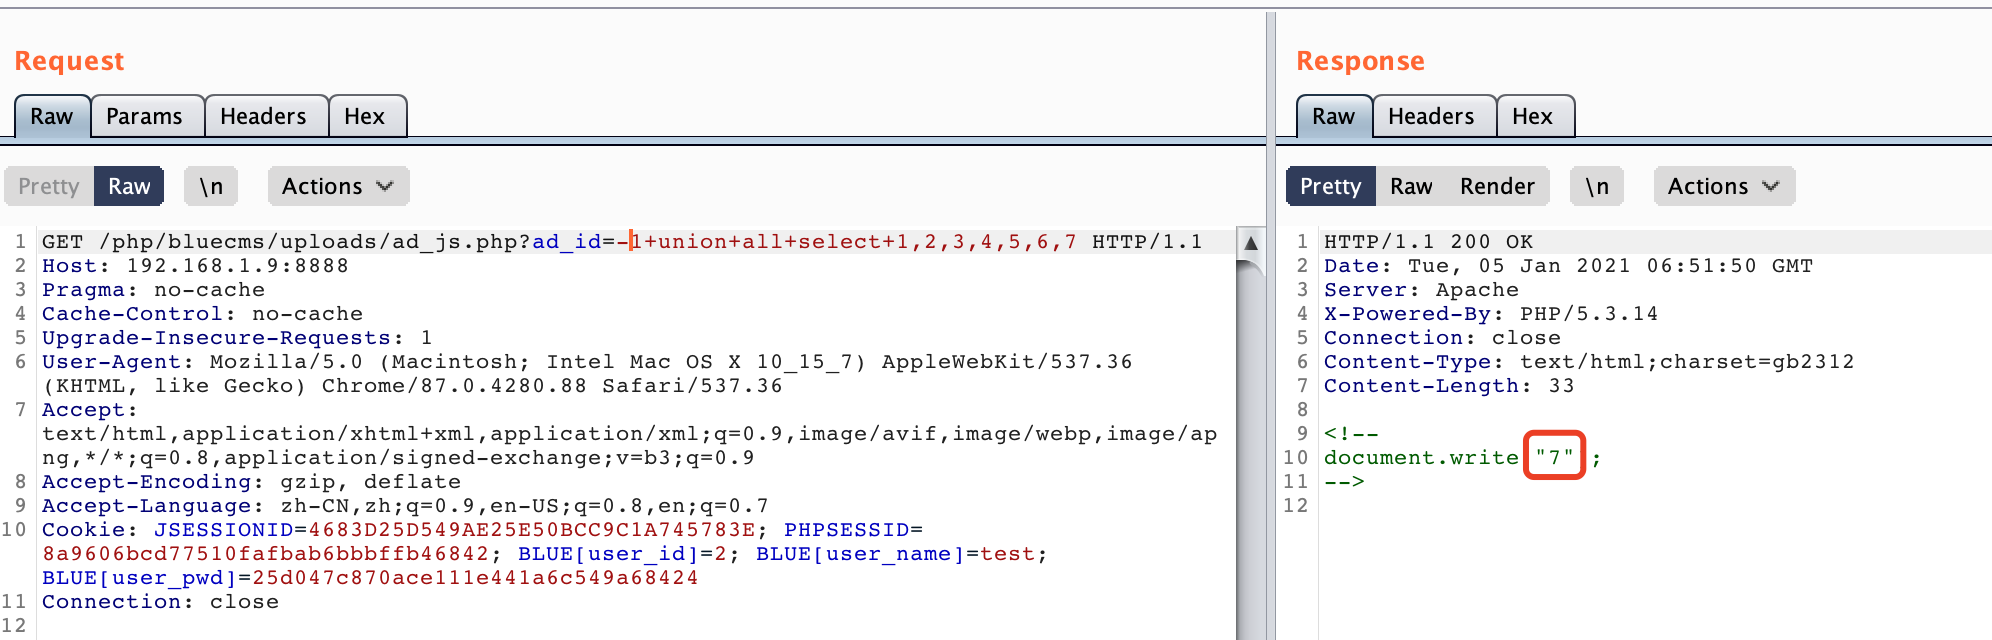Viewport: 1992px width, 640px height.
Task: Expand the Request Actions dropdown
Action: 338,187
